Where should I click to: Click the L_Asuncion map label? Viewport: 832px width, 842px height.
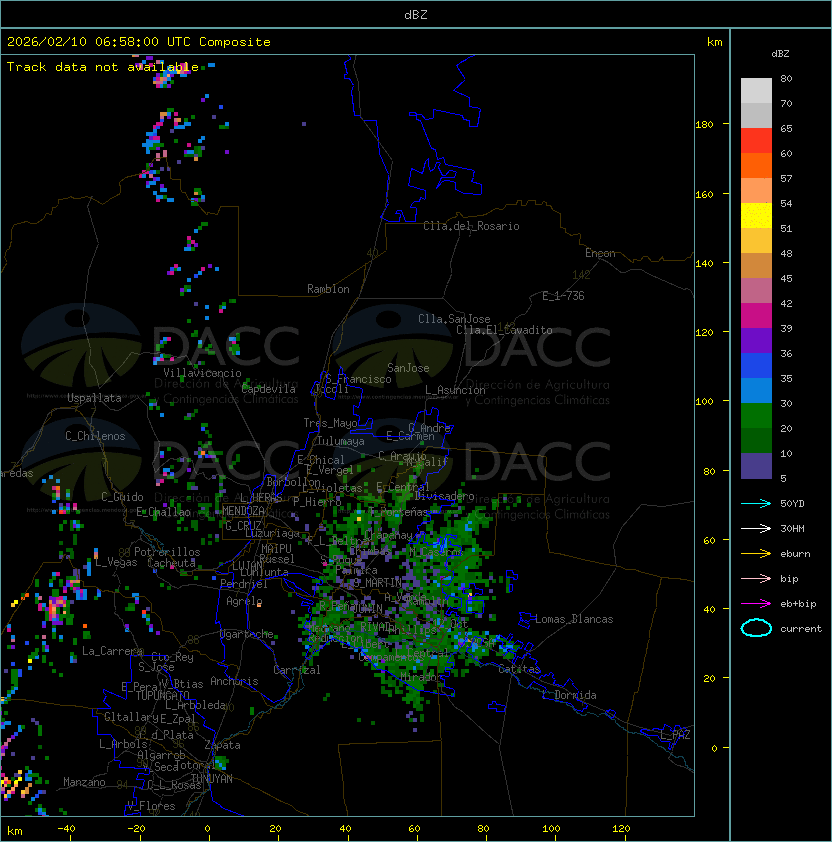(455, 390)
